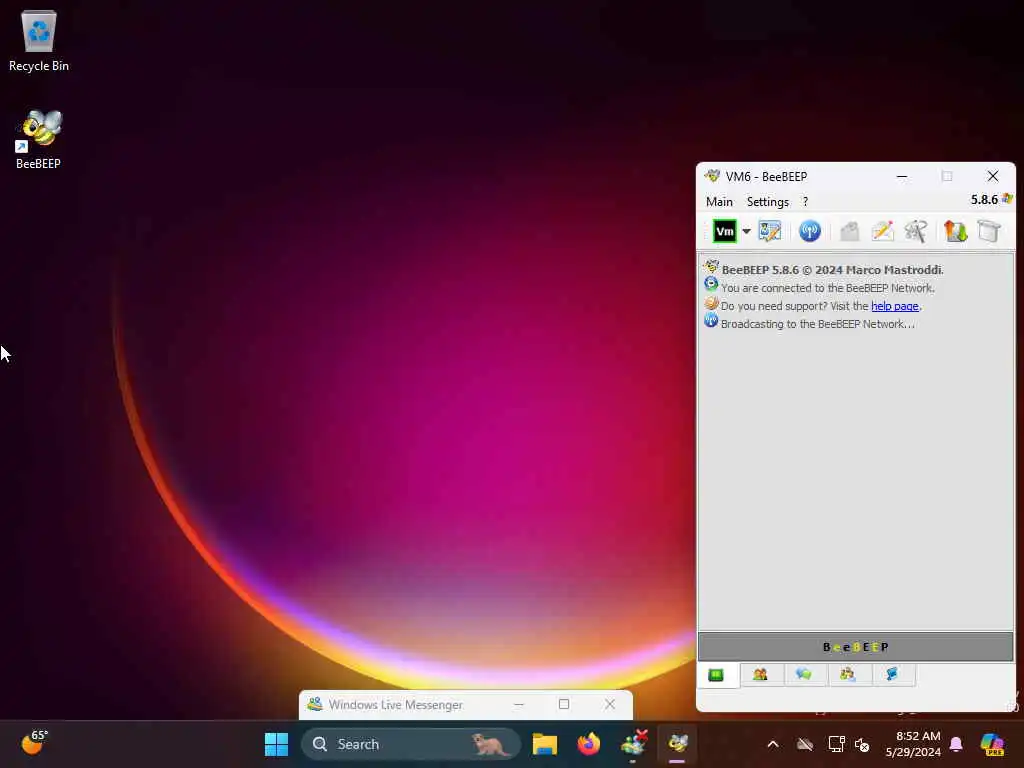The height and width of the screenshot is (768, 1024).
Task: Close the Windows Live Messenger window
Action: pyautogui.click(x=609, y=705)
